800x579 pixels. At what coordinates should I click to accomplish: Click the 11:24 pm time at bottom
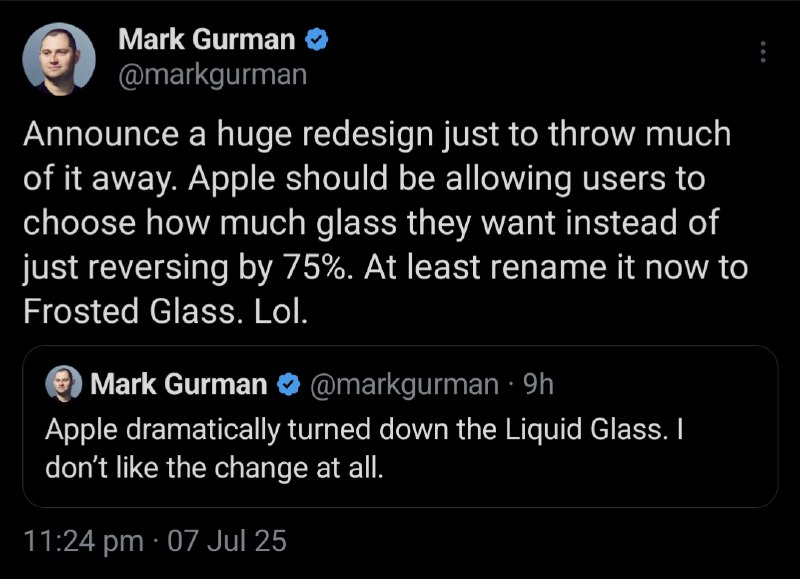click(x=84, y=541)
